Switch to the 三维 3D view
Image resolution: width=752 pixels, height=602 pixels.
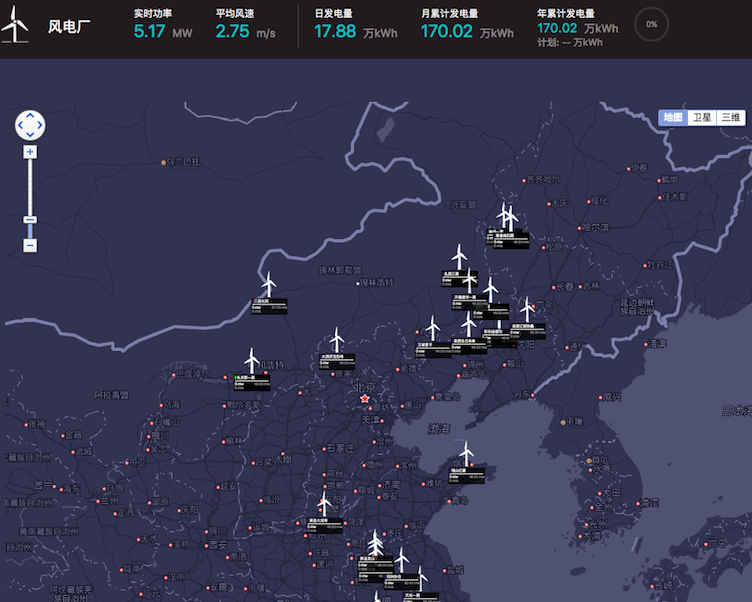point(730,118)
